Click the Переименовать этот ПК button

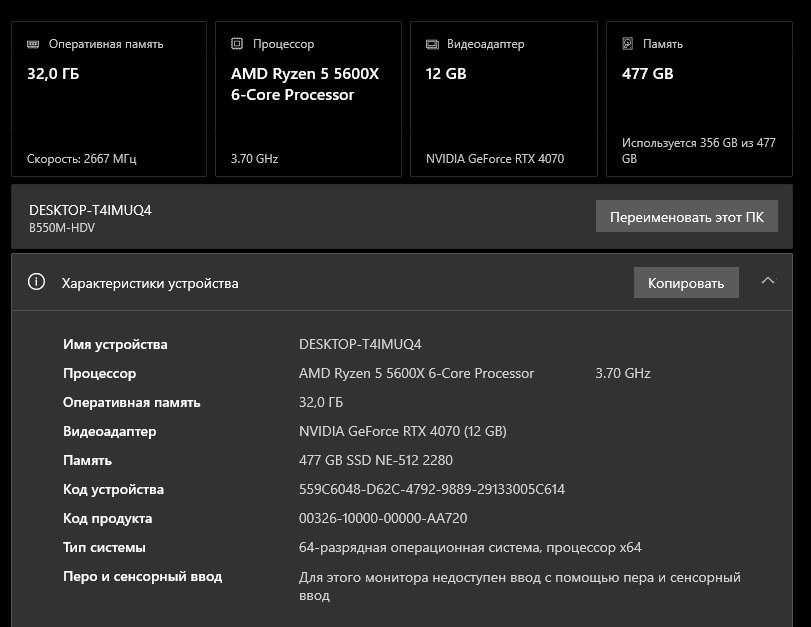[687, 216]
